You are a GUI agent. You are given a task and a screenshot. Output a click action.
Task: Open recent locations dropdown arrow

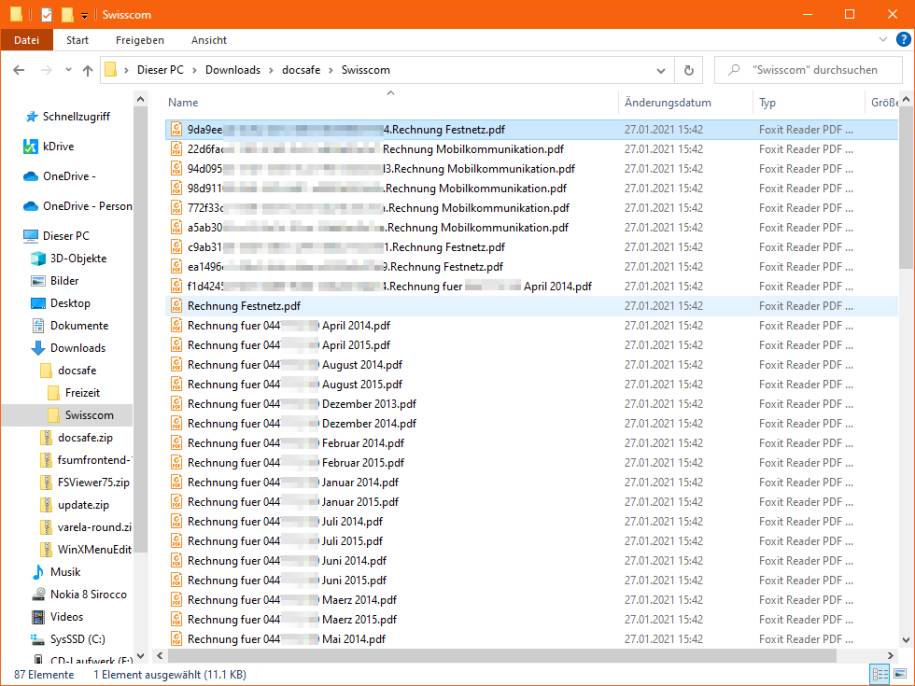click(x=68, y=70)
